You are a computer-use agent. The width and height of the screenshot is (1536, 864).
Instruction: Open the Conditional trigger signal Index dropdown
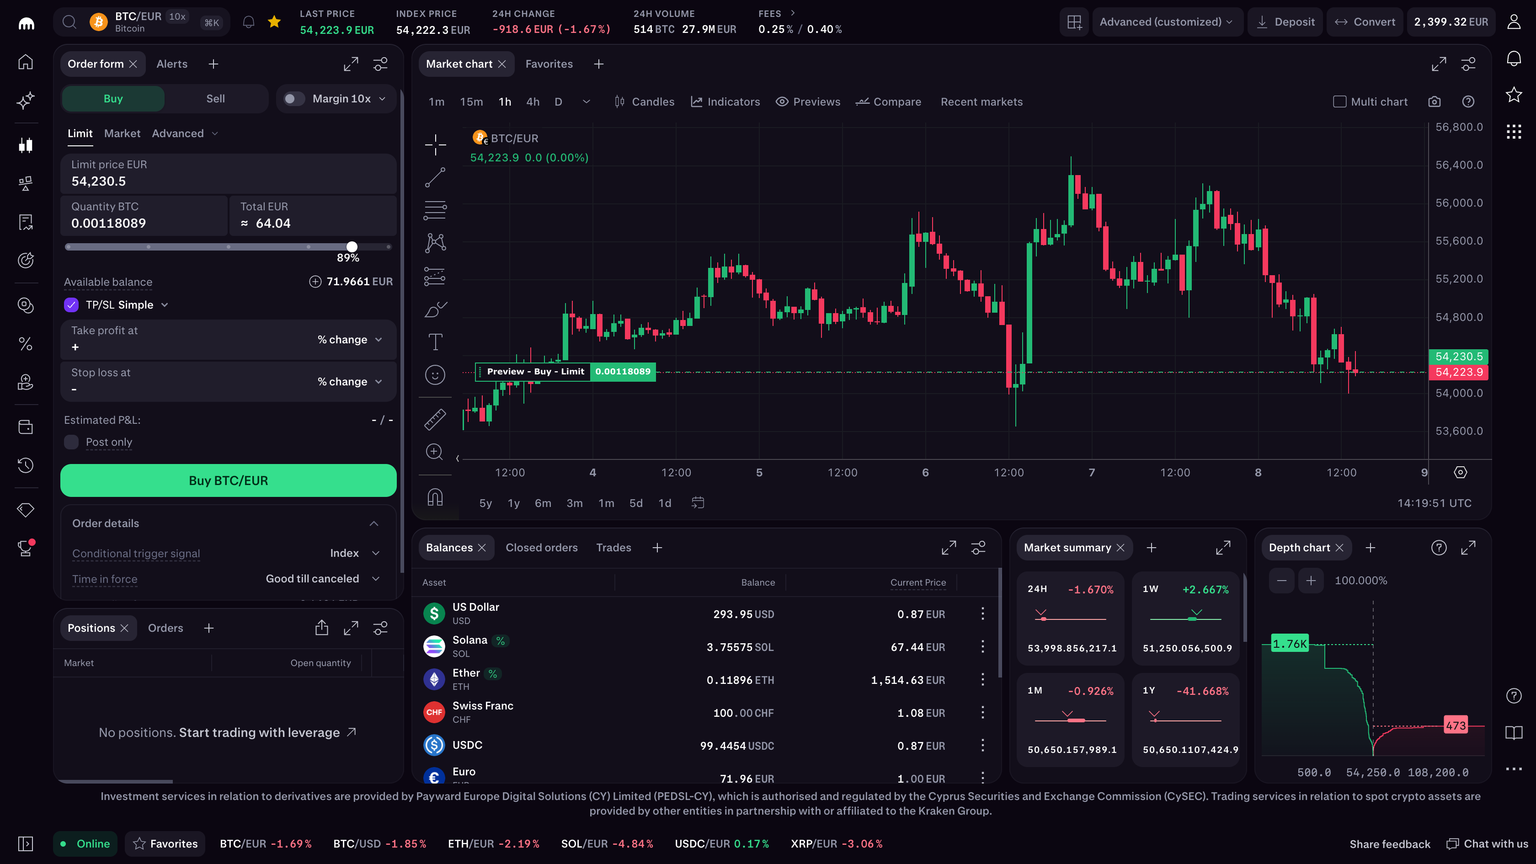[355, 553]
